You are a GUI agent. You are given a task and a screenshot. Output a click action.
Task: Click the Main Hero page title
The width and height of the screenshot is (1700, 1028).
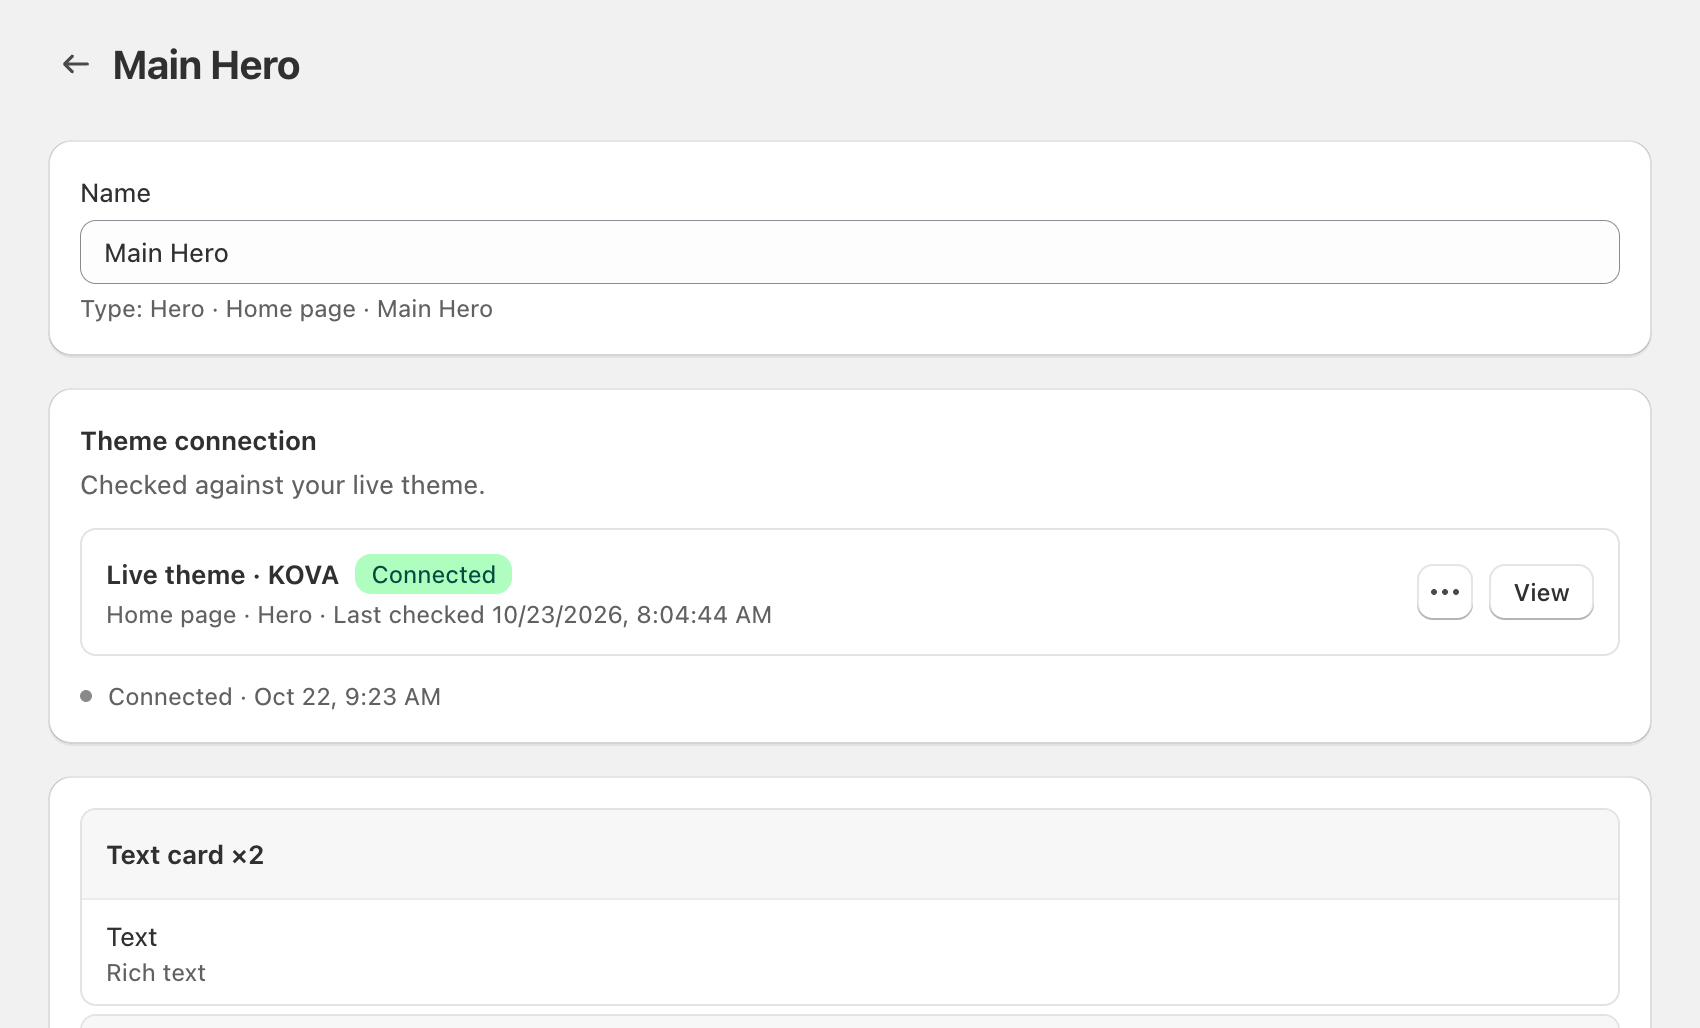(x=206, y=65)
